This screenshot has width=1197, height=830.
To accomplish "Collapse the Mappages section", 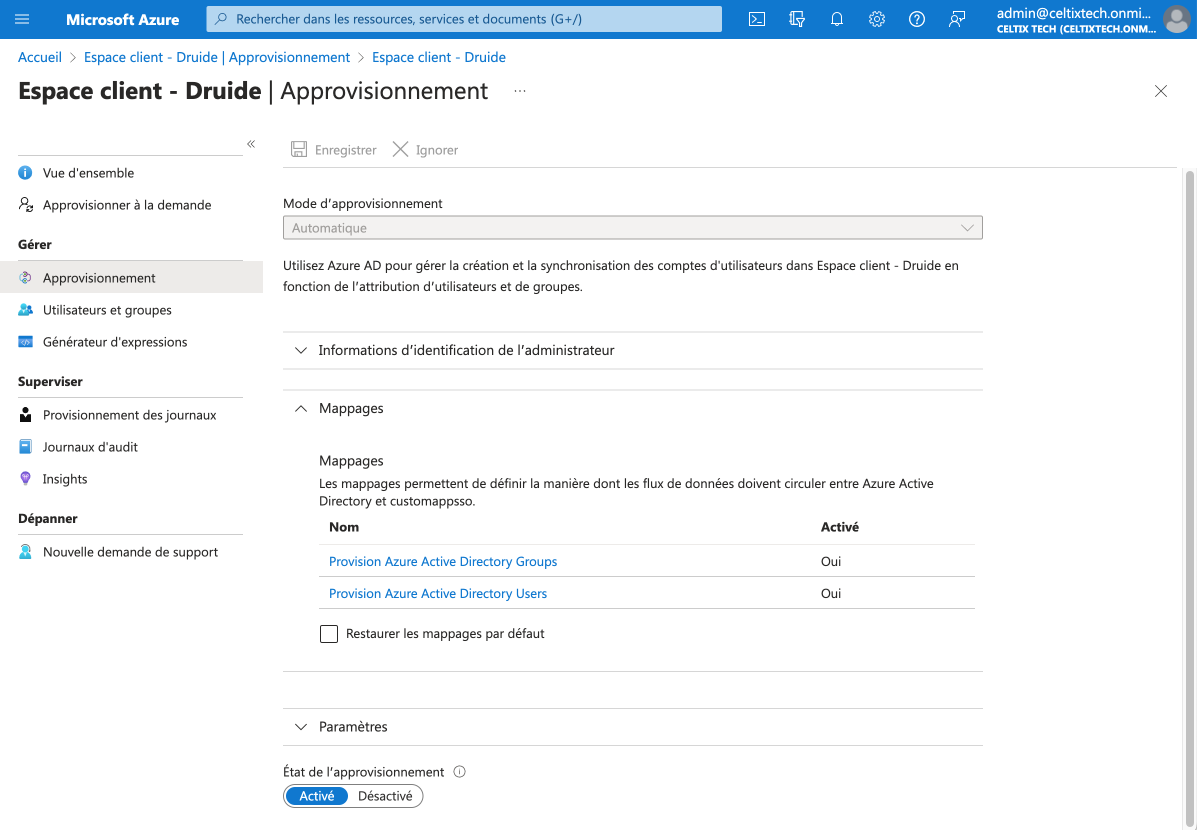I will pyautogui.click(x=632, y=409).
